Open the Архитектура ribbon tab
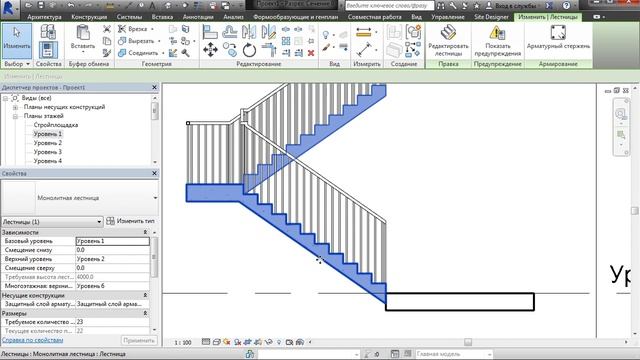640x360 pixels. tap(44, 17)
